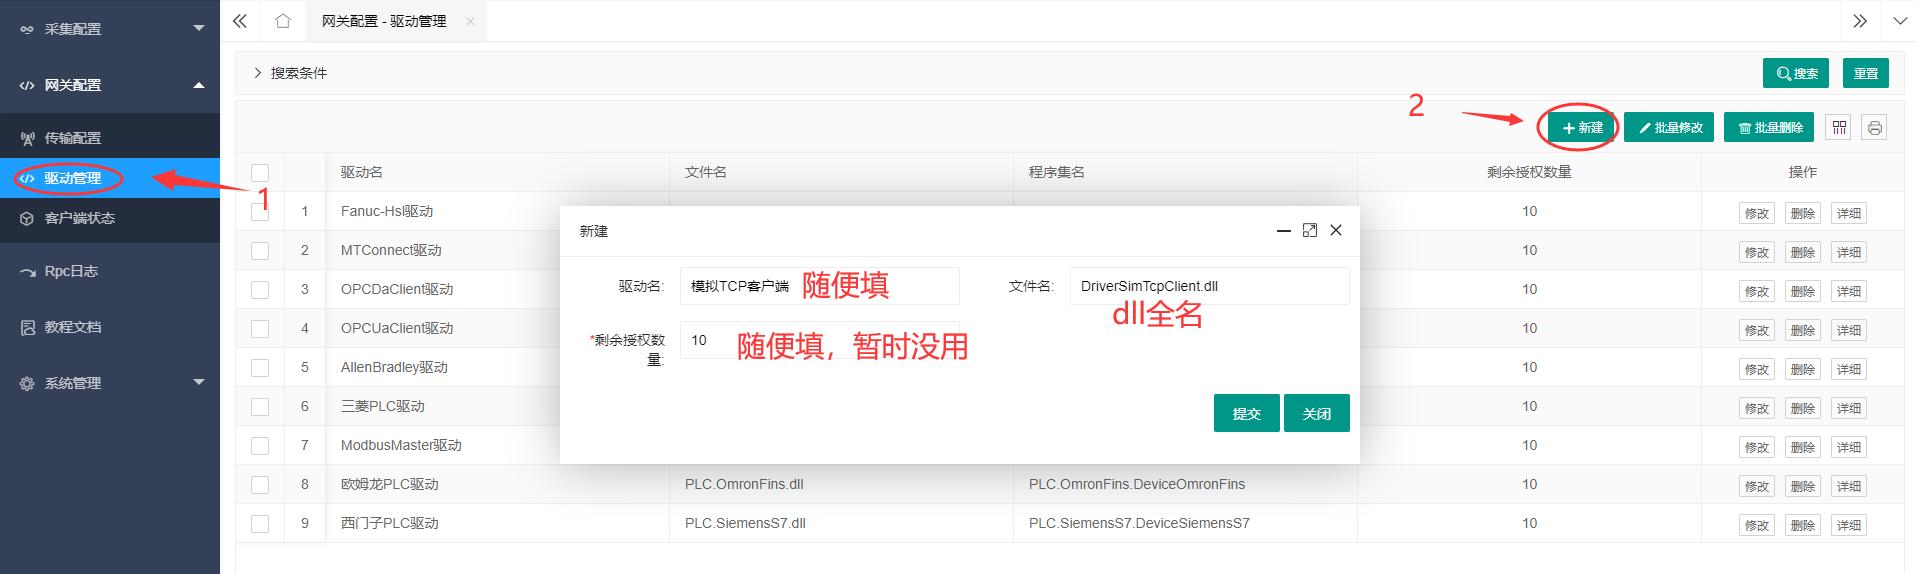Check the OPCUaClient驱动 row checkbox
This screenshot has width=1915, height=574.
(260, 329)
